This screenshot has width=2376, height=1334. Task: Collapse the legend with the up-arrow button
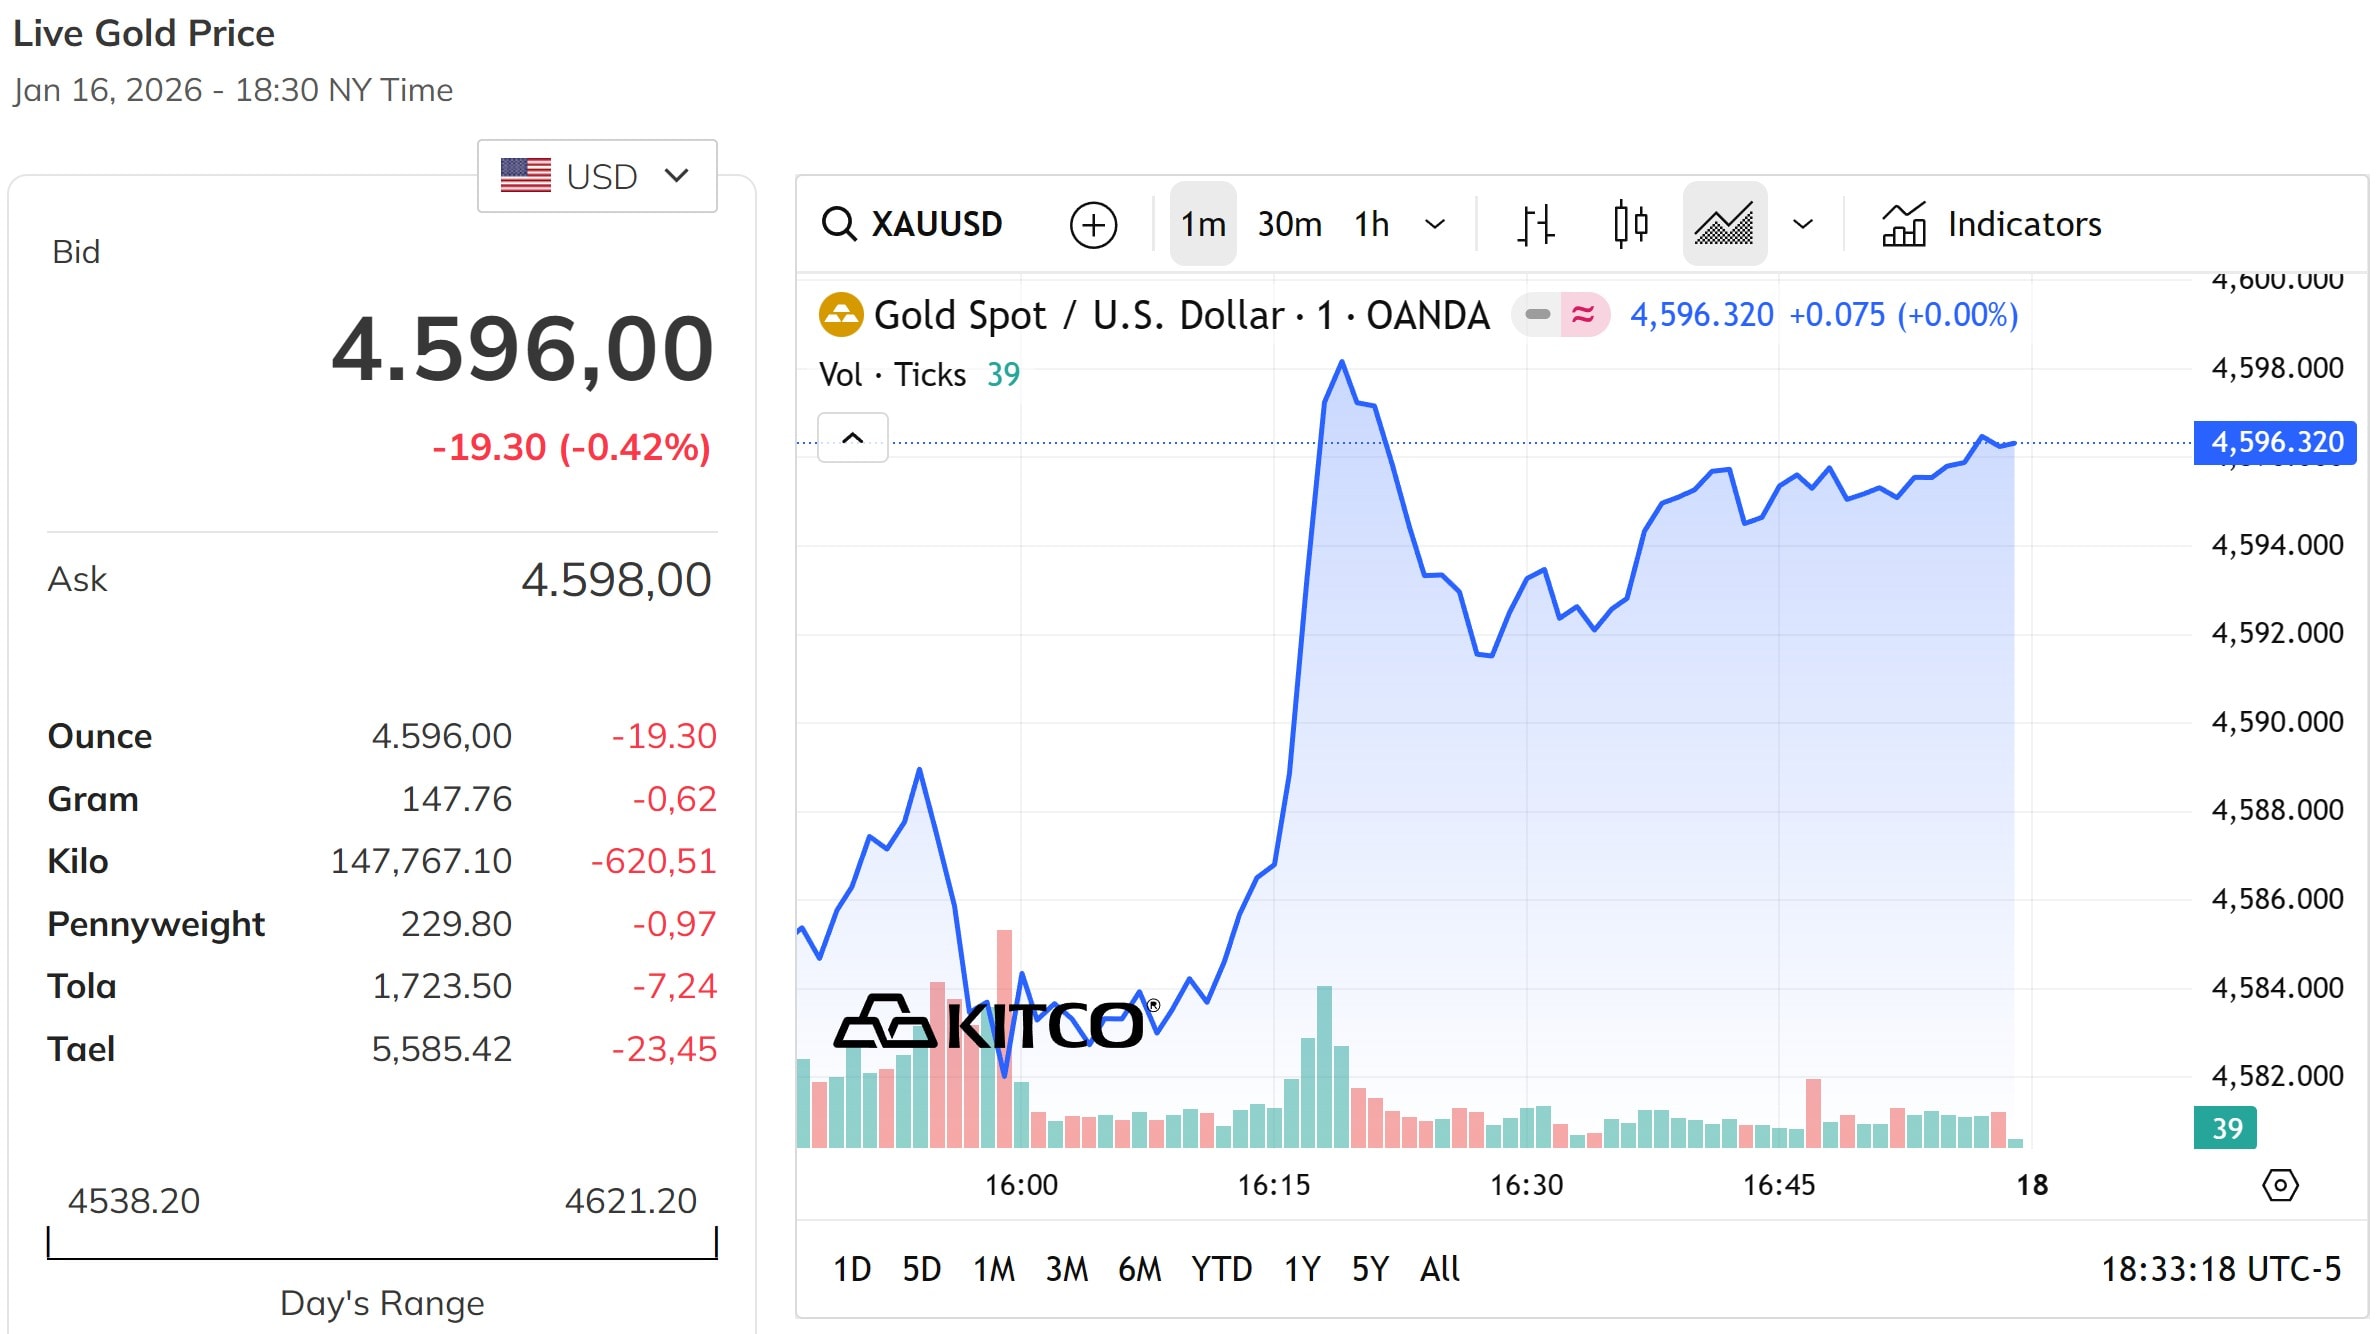tap(852, 437)
